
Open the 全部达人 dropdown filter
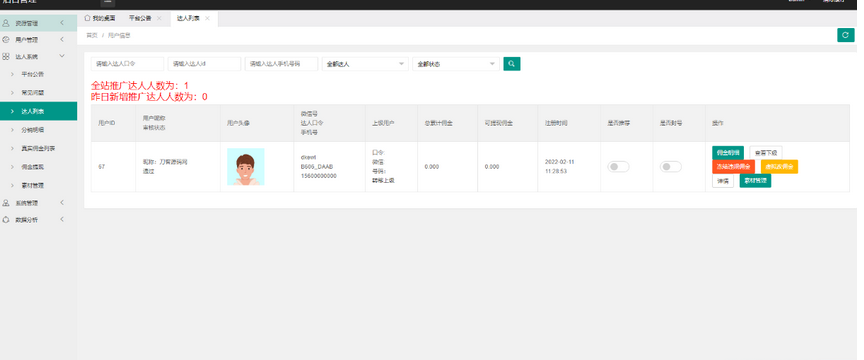[x=365, y=64]
